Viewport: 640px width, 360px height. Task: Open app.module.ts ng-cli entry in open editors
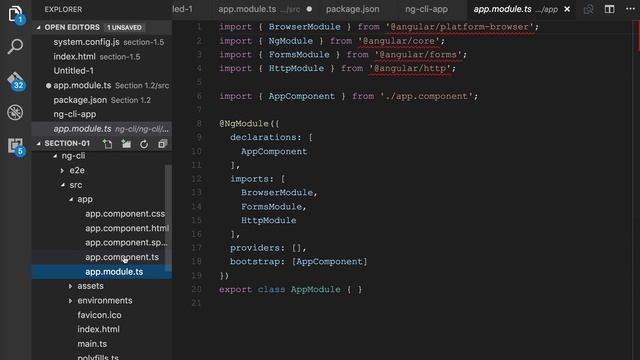[x=102, y=129]
